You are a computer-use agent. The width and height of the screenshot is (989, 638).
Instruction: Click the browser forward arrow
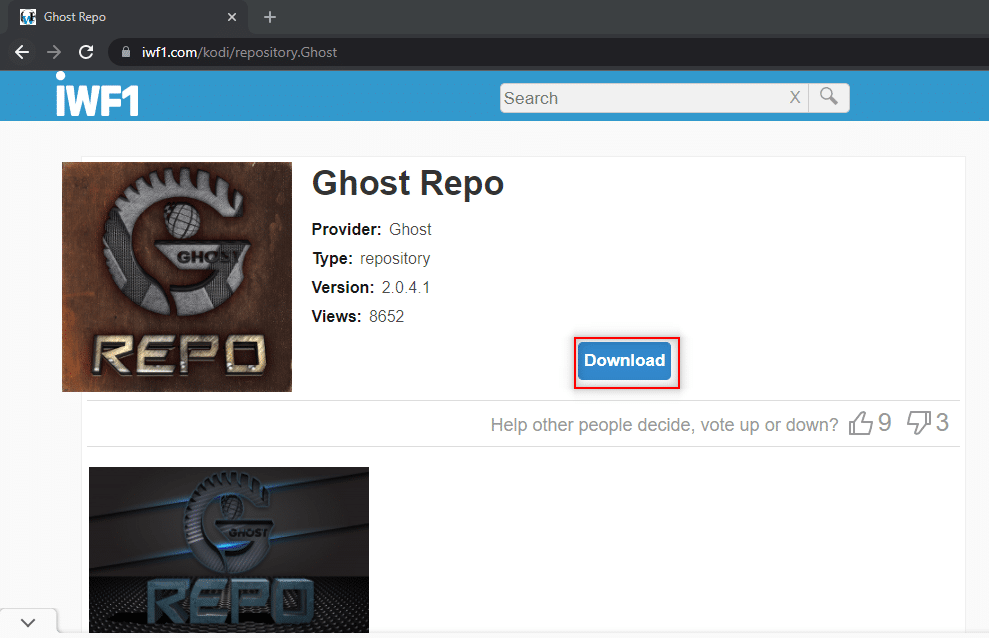tap(54, 52)
